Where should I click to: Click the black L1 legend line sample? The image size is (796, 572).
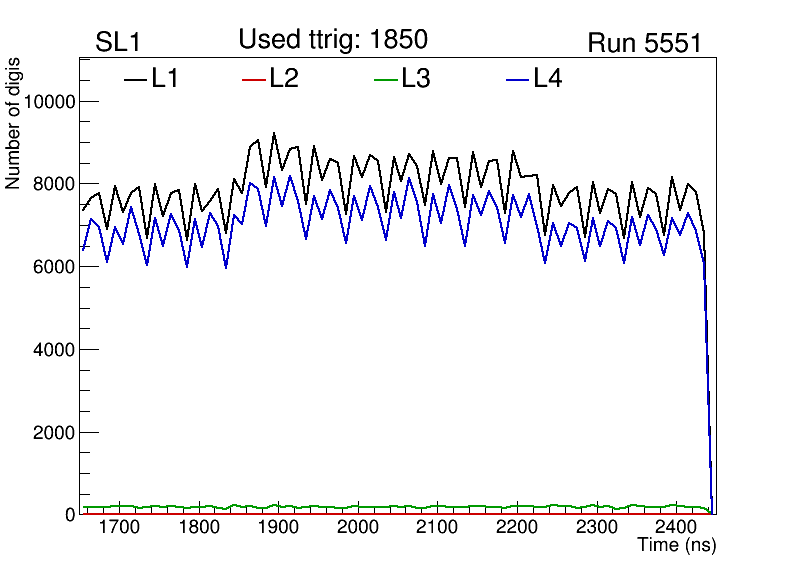coord(135,79)
